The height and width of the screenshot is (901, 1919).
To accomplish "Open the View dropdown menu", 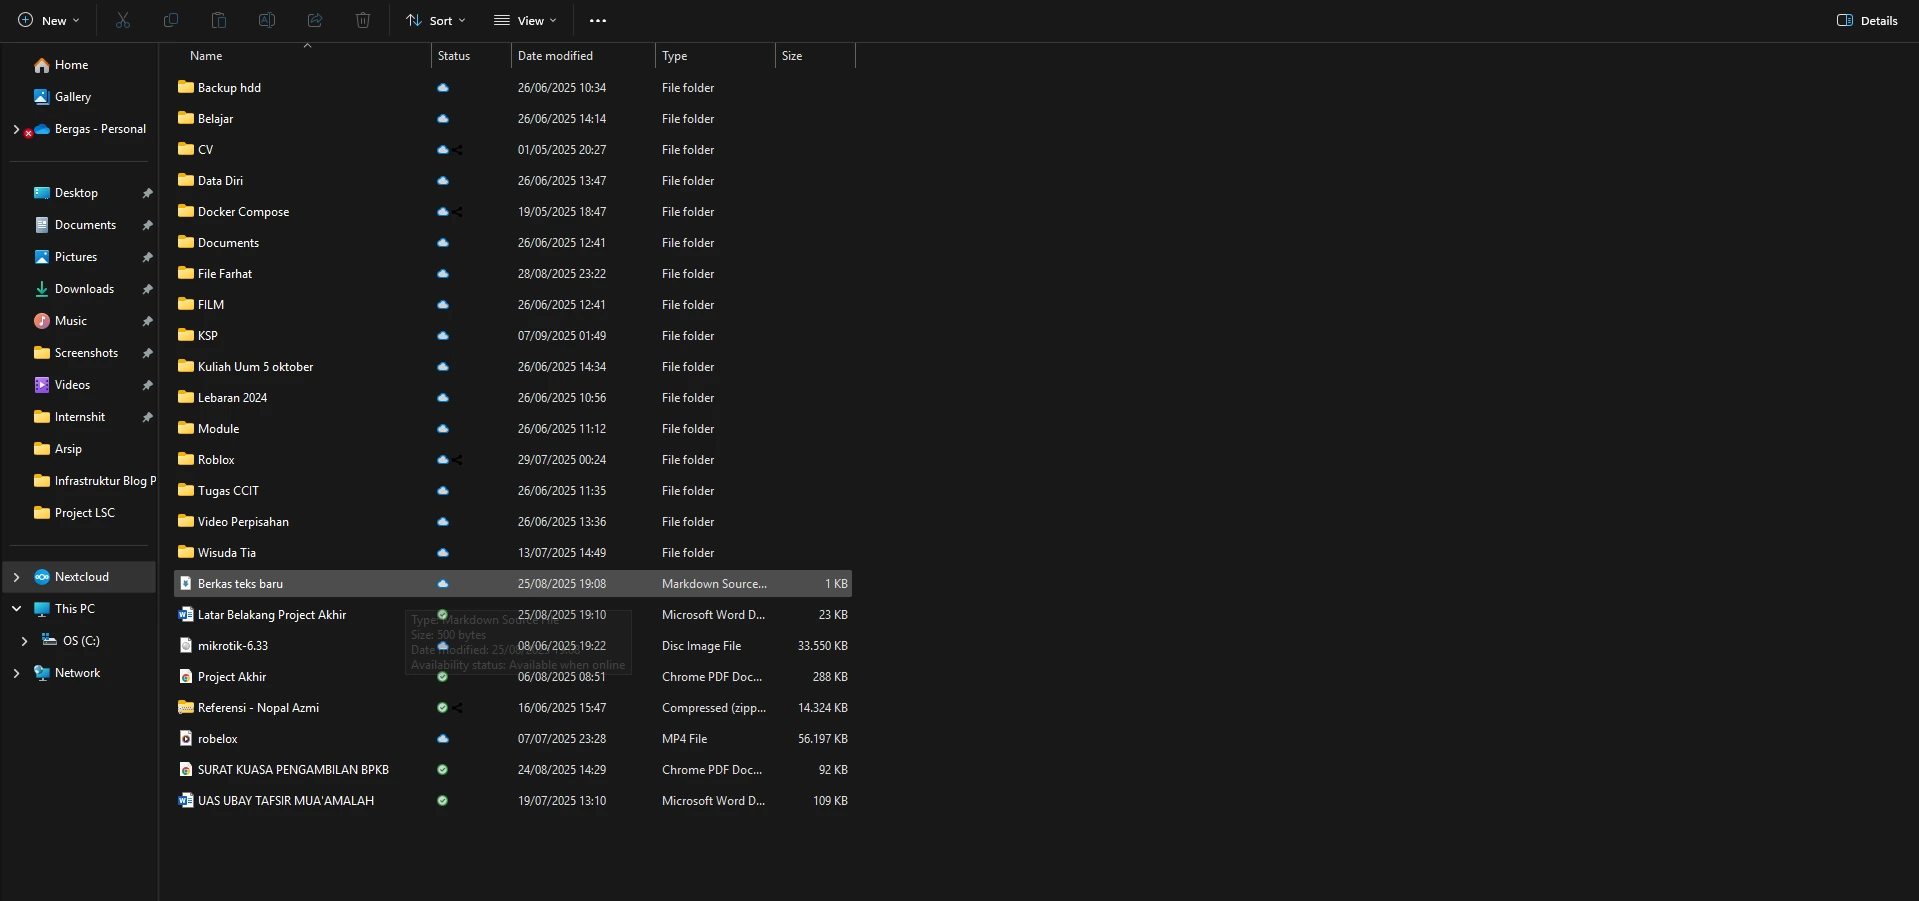I will click(525, 20).
